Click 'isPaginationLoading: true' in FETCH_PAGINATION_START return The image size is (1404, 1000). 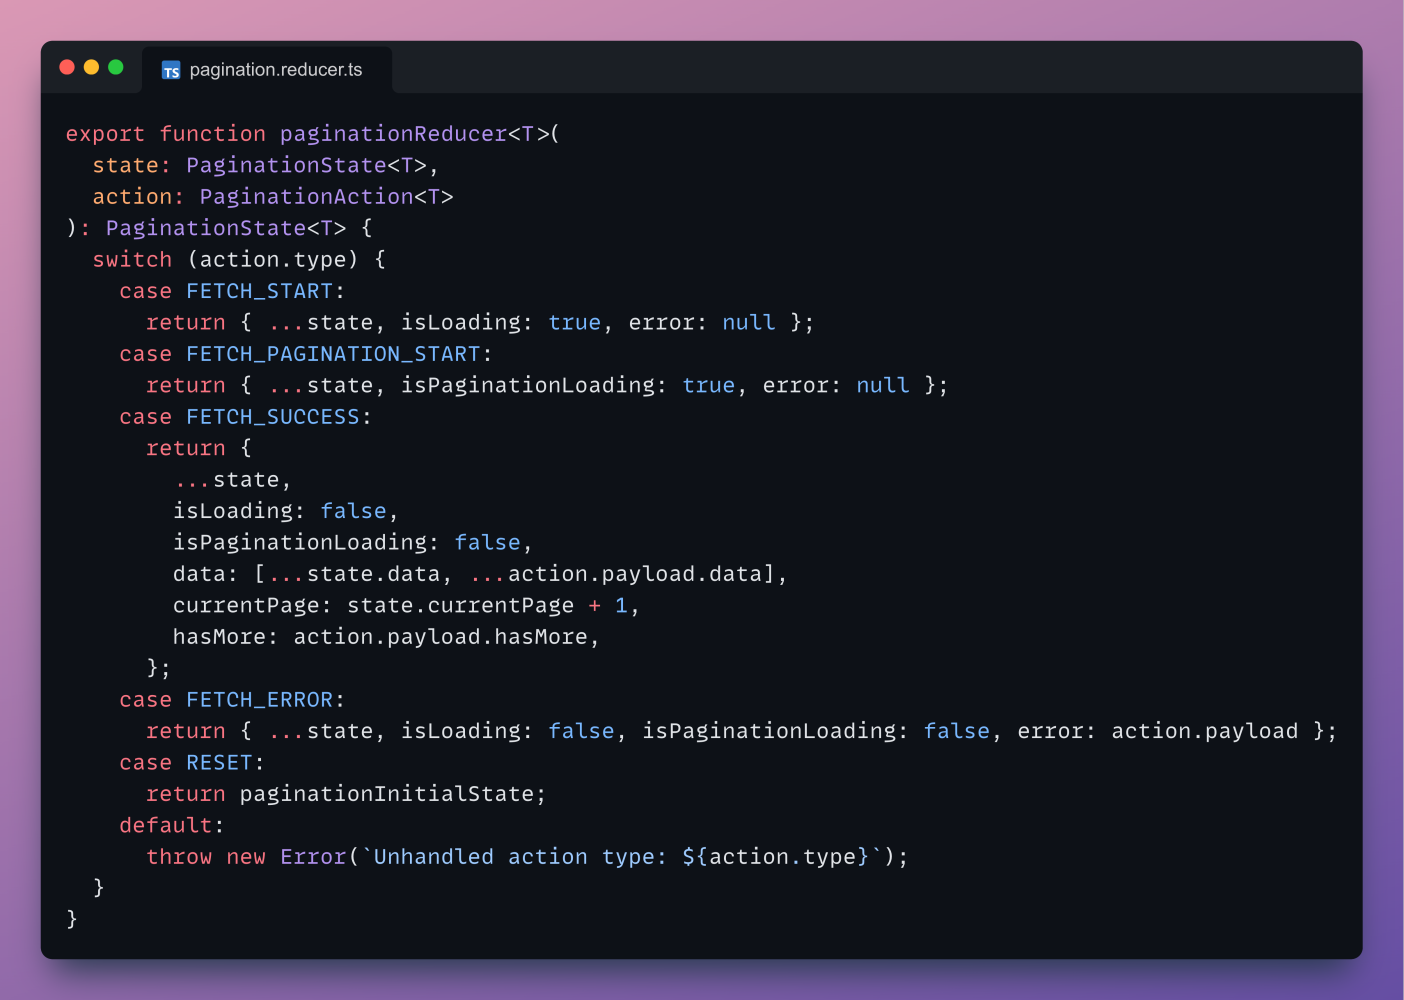click(567, 386)
